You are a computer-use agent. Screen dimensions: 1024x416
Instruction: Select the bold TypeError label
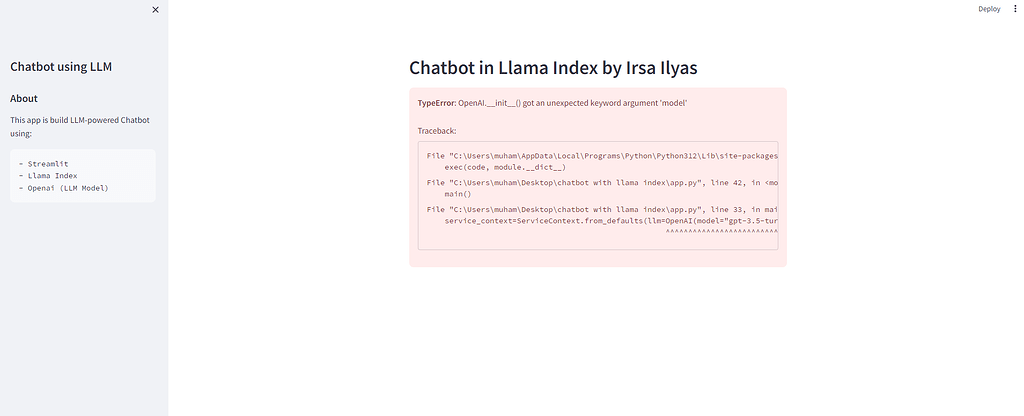[437, 103]
